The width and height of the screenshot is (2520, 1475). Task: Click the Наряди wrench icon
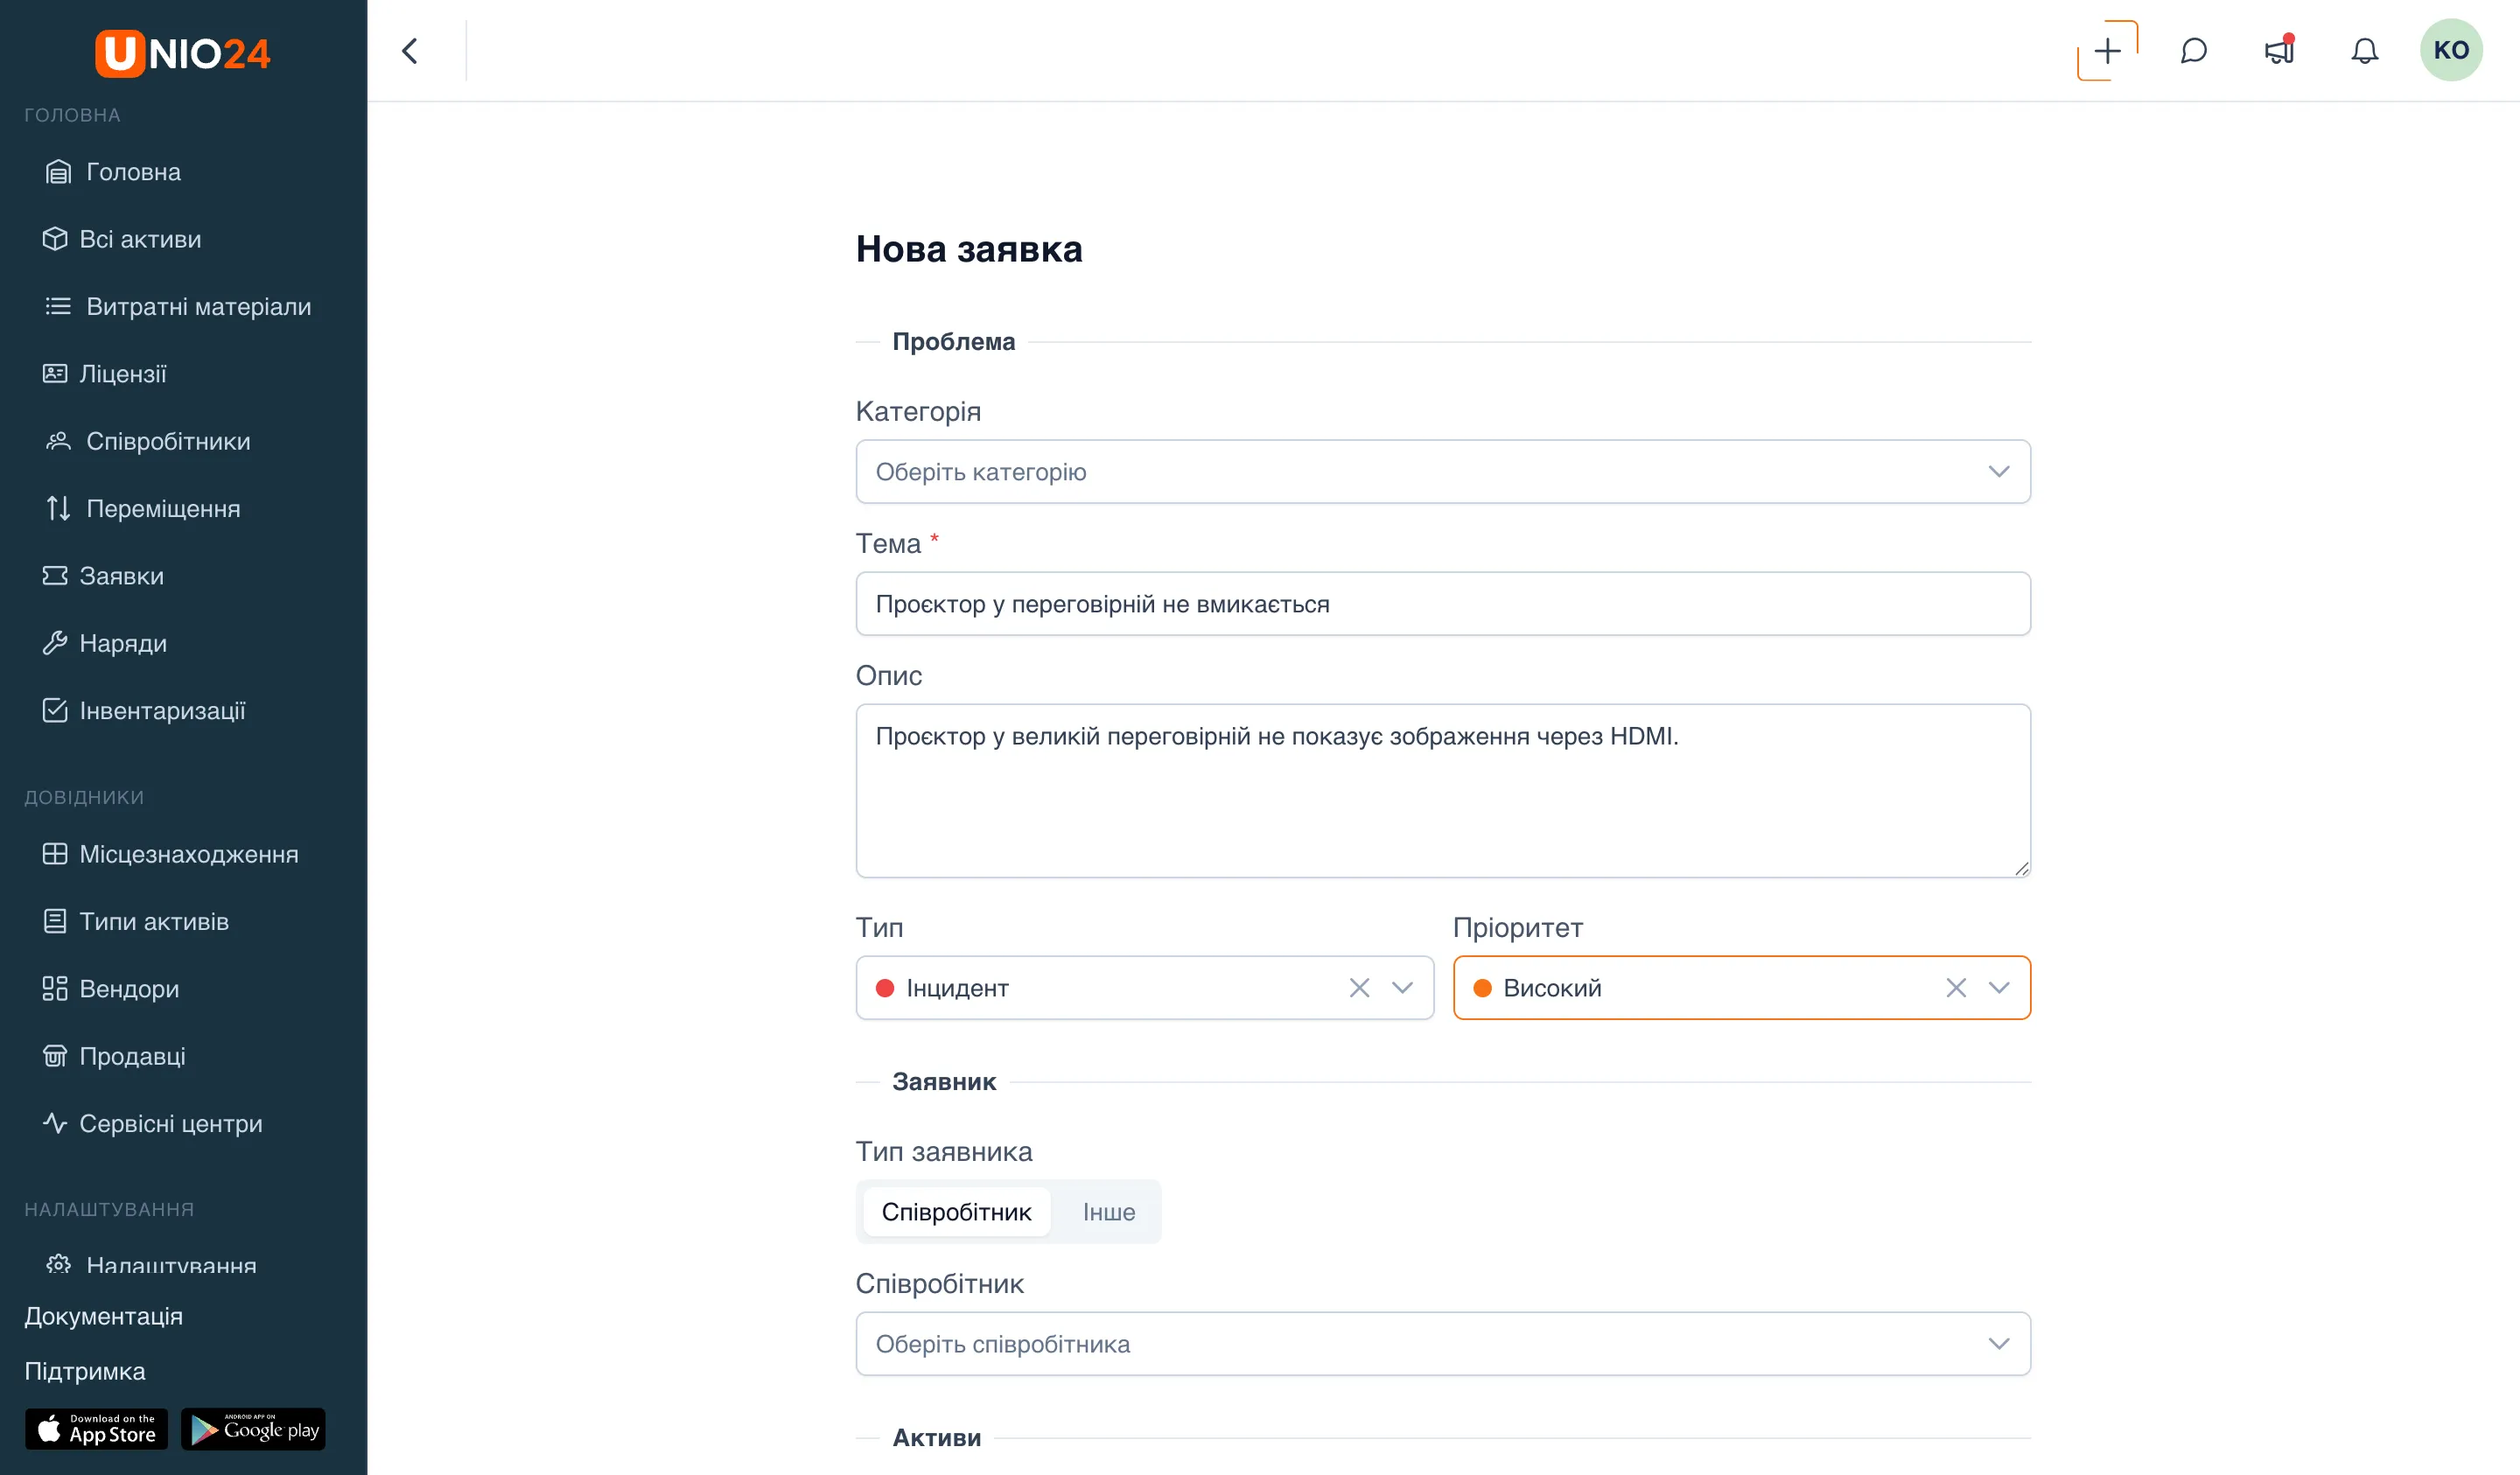click(55, 643)
